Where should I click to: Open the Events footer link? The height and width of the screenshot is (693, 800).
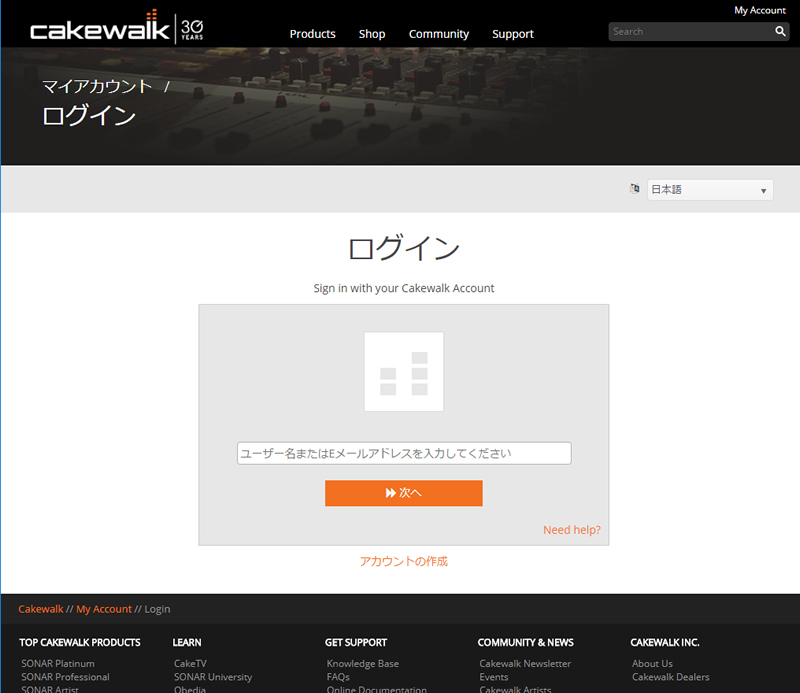tap(493, 677)
